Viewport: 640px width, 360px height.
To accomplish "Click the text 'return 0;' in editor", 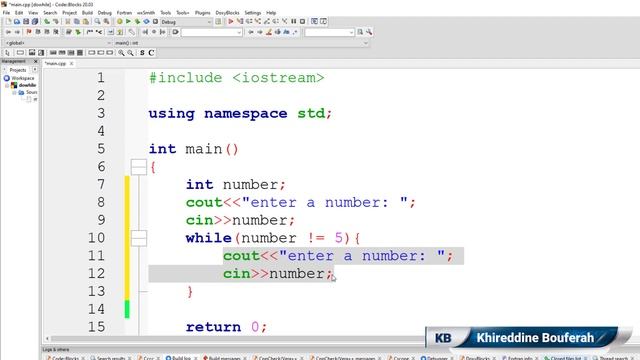I will [227, 327].
